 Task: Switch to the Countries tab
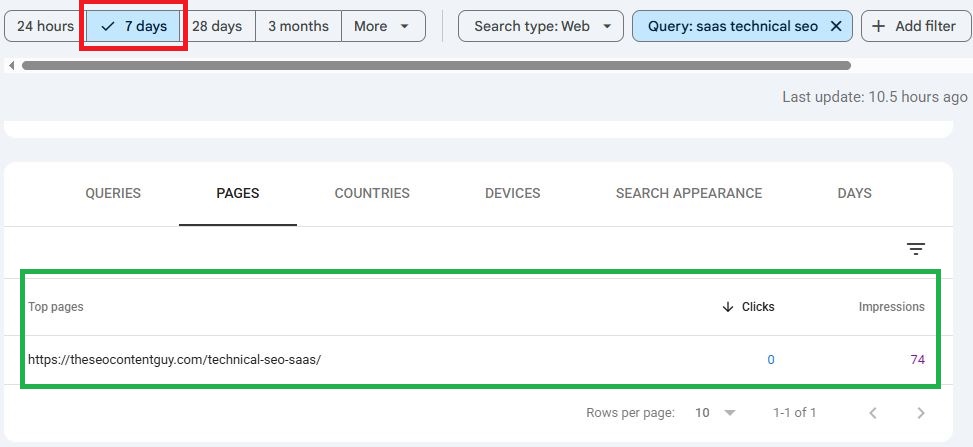pyautogui.click(x=372, y=193)
